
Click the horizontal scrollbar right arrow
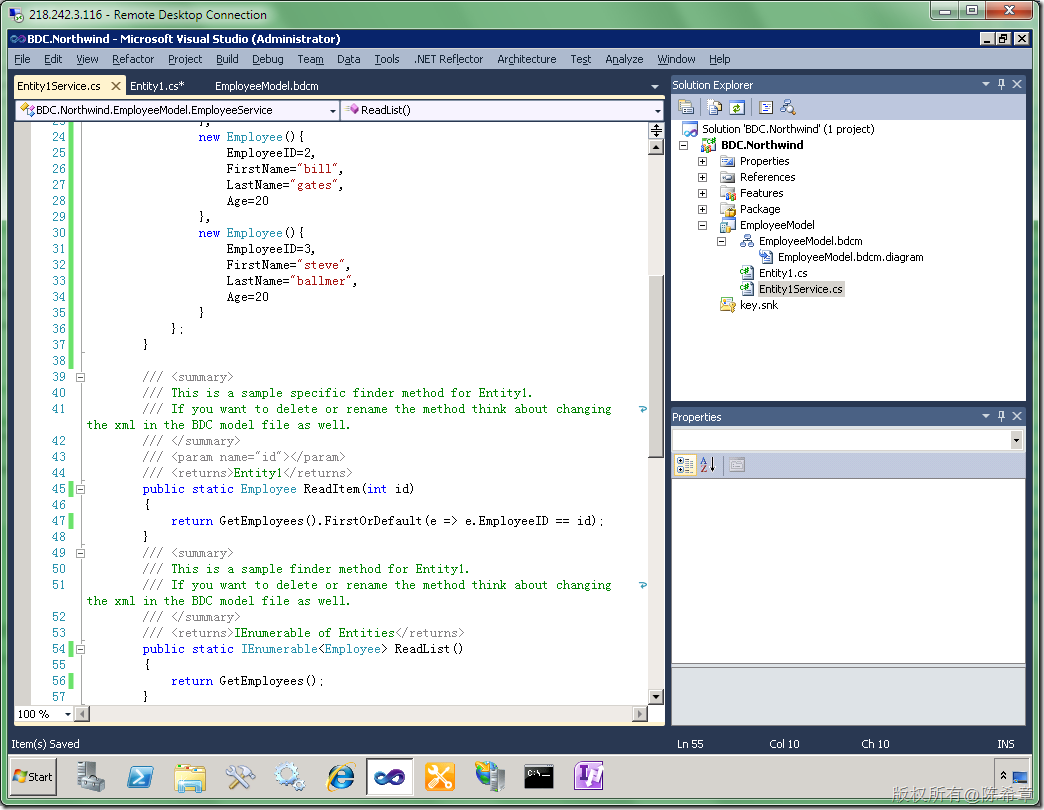point(639,713)
